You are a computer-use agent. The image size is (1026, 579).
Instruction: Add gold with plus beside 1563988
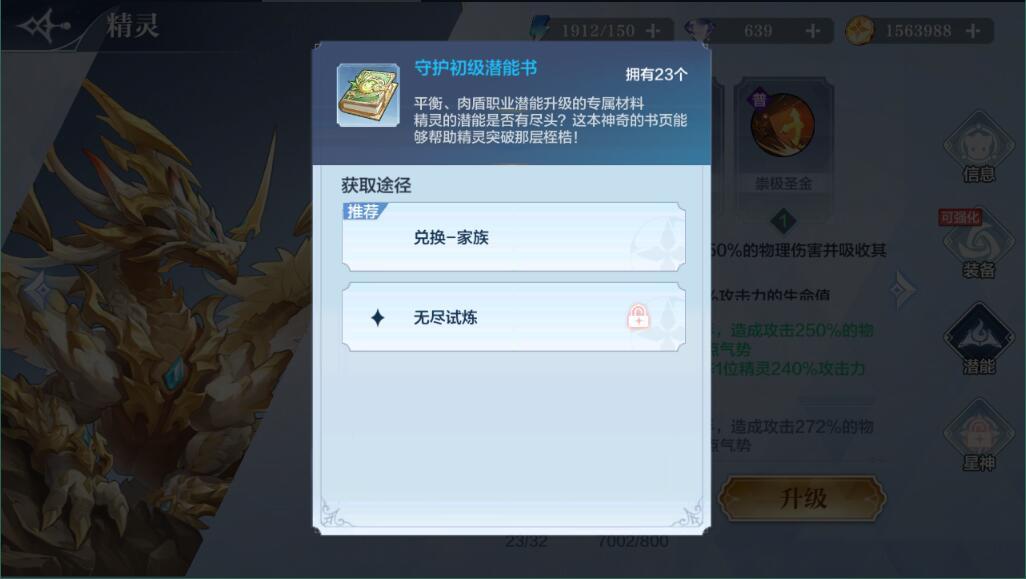pos(973,31)
